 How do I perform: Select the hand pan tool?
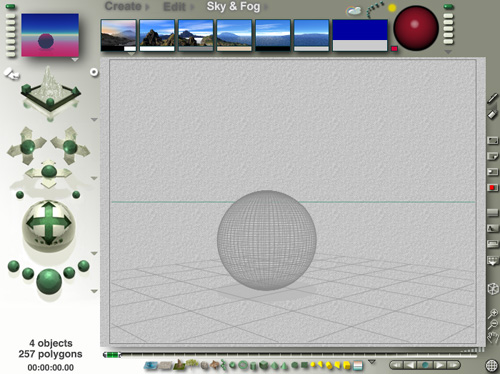tap(493, 337)
